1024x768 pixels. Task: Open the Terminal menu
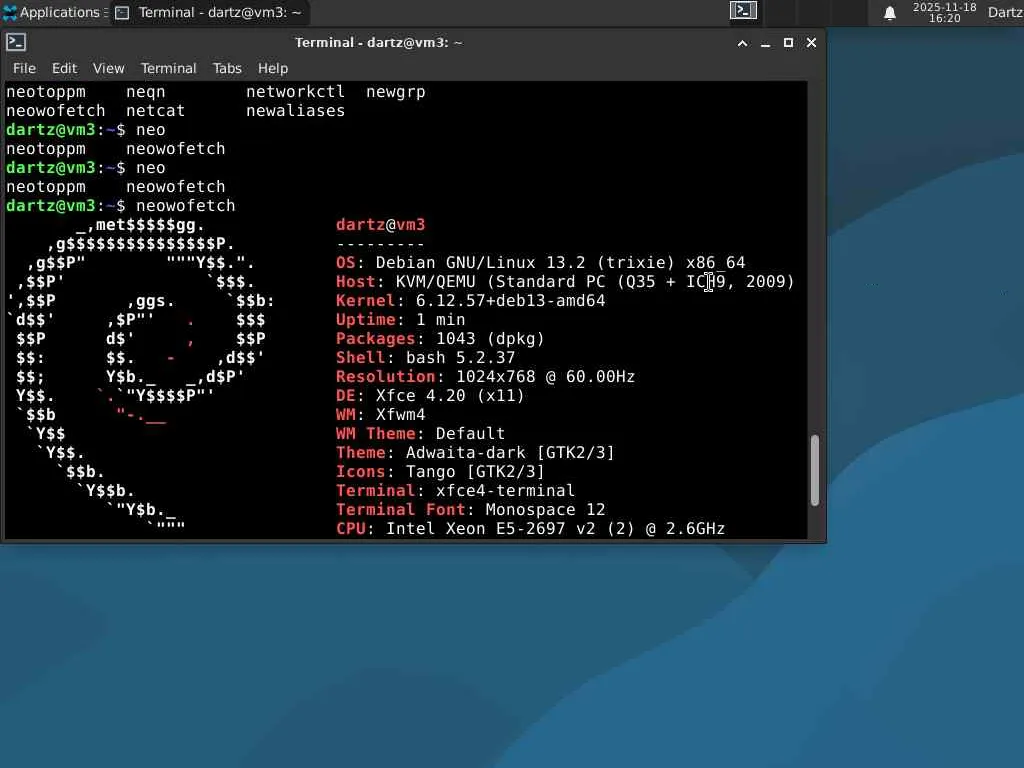(x=168, y=69)
